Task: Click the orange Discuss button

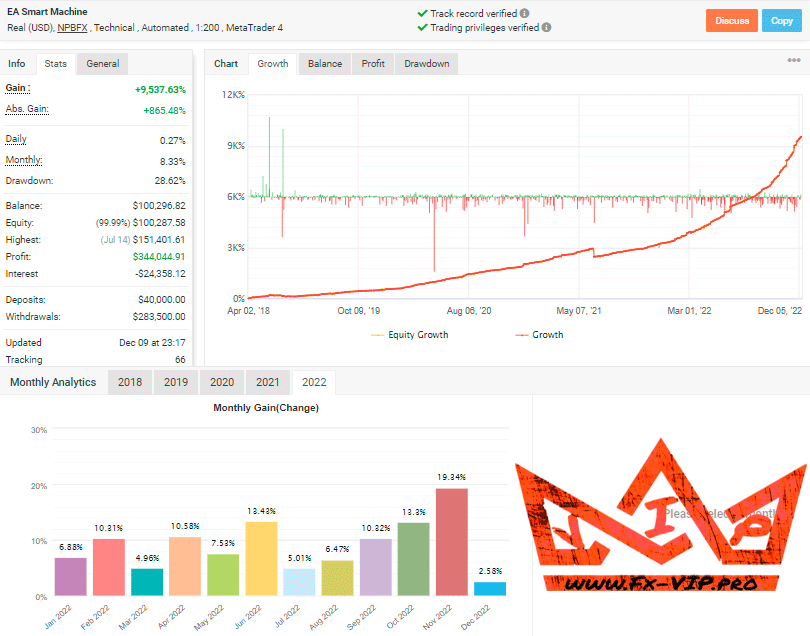Action: (x=732, y=20)
